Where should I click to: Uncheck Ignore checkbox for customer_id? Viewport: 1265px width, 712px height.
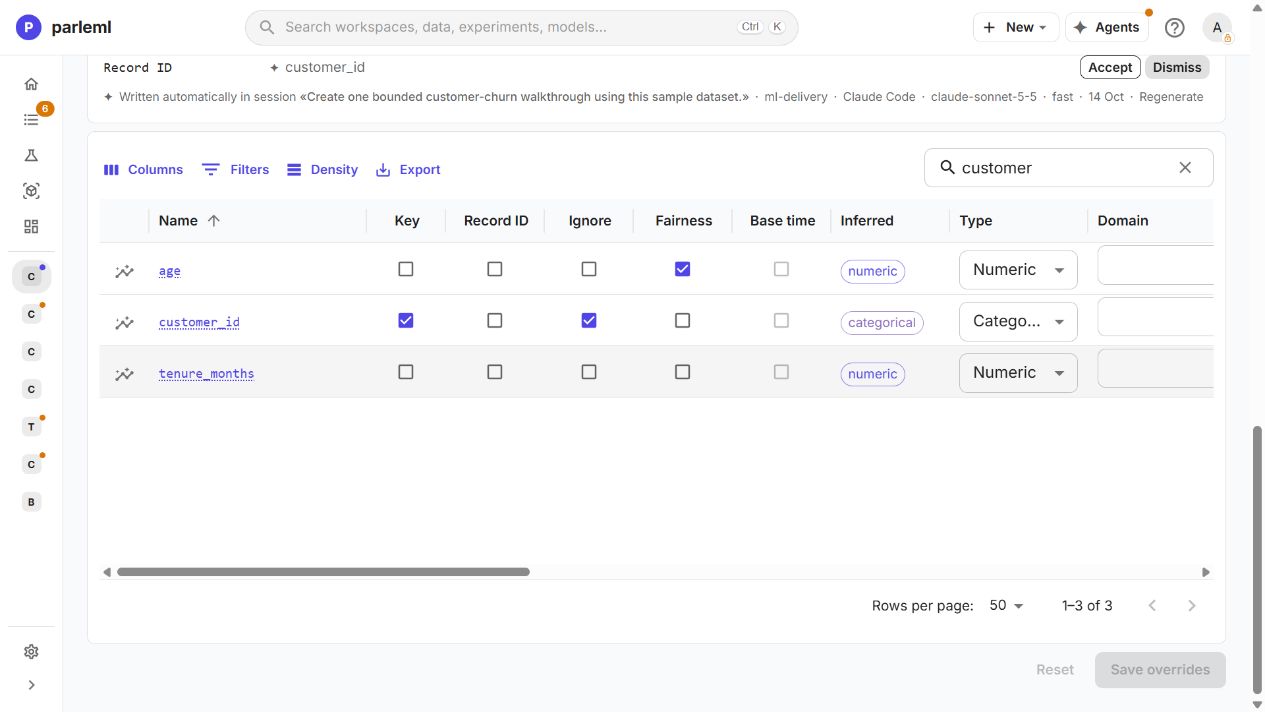(x=588, y=320)
